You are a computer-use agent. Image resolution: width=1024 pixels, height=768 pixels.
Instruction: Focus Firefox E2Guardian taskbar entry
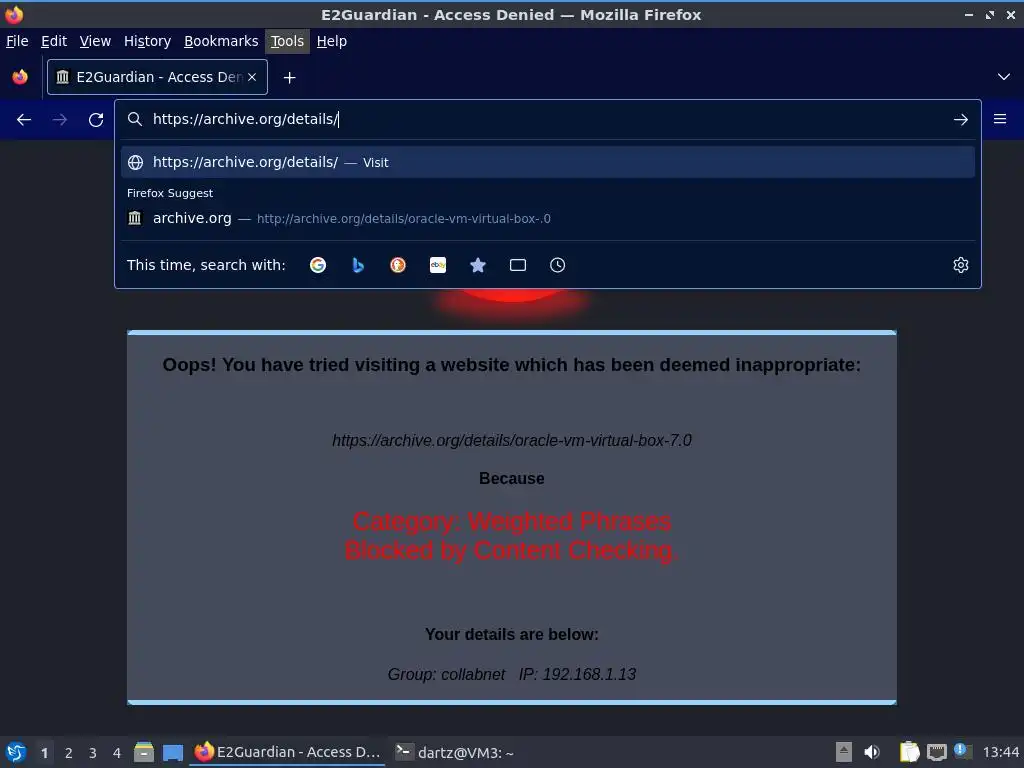(x=287, y=752)
